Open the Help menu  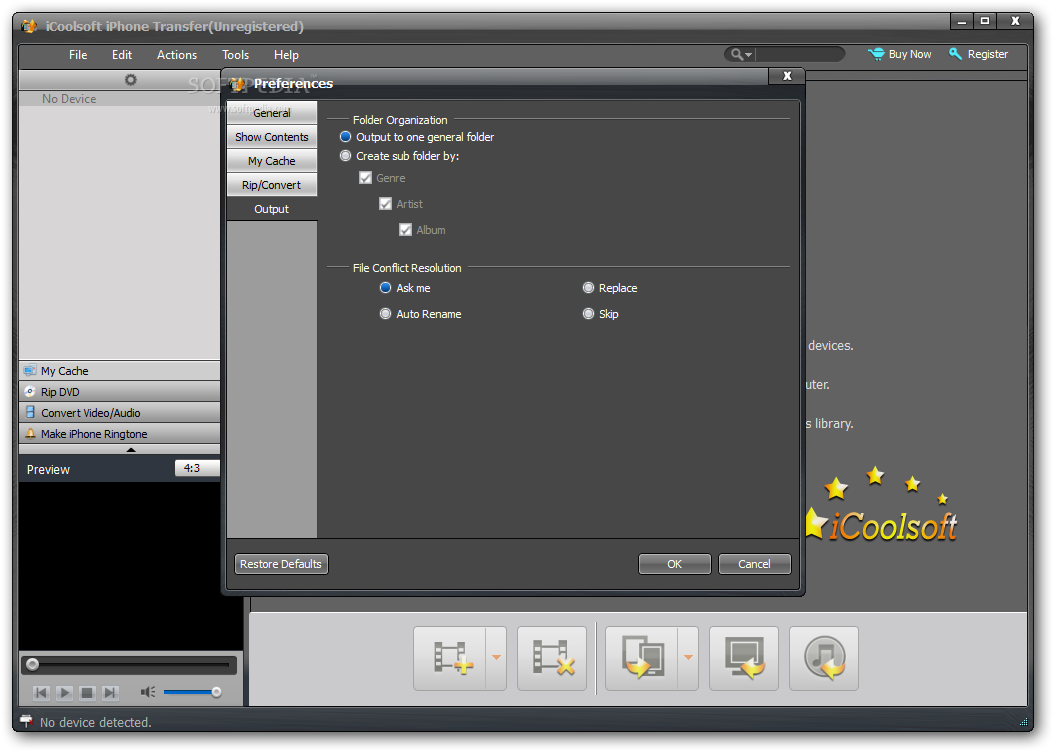coord(286,55)
